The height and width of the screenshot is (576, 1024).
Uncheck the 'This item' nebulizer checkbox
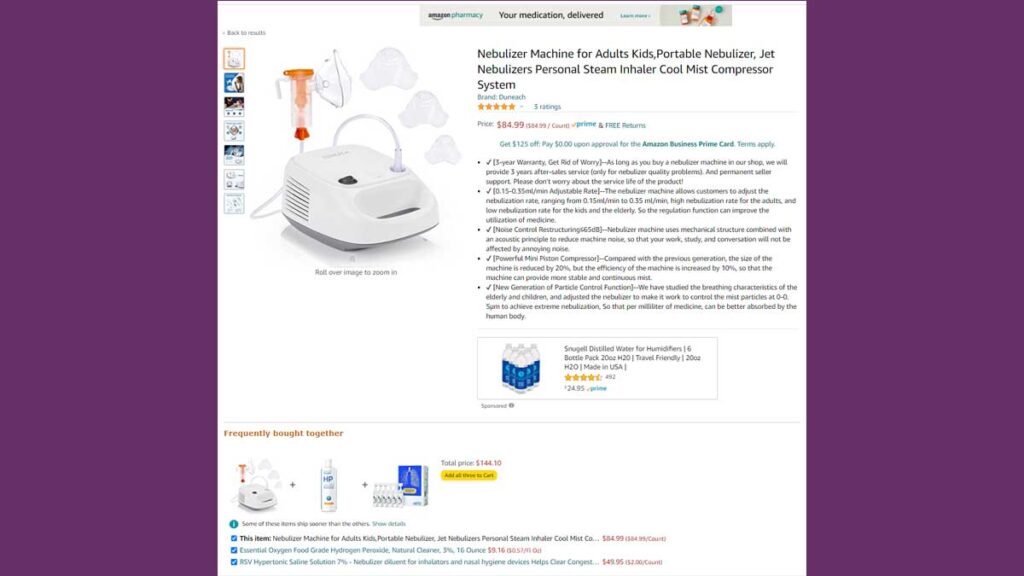[x=234, y=539]
